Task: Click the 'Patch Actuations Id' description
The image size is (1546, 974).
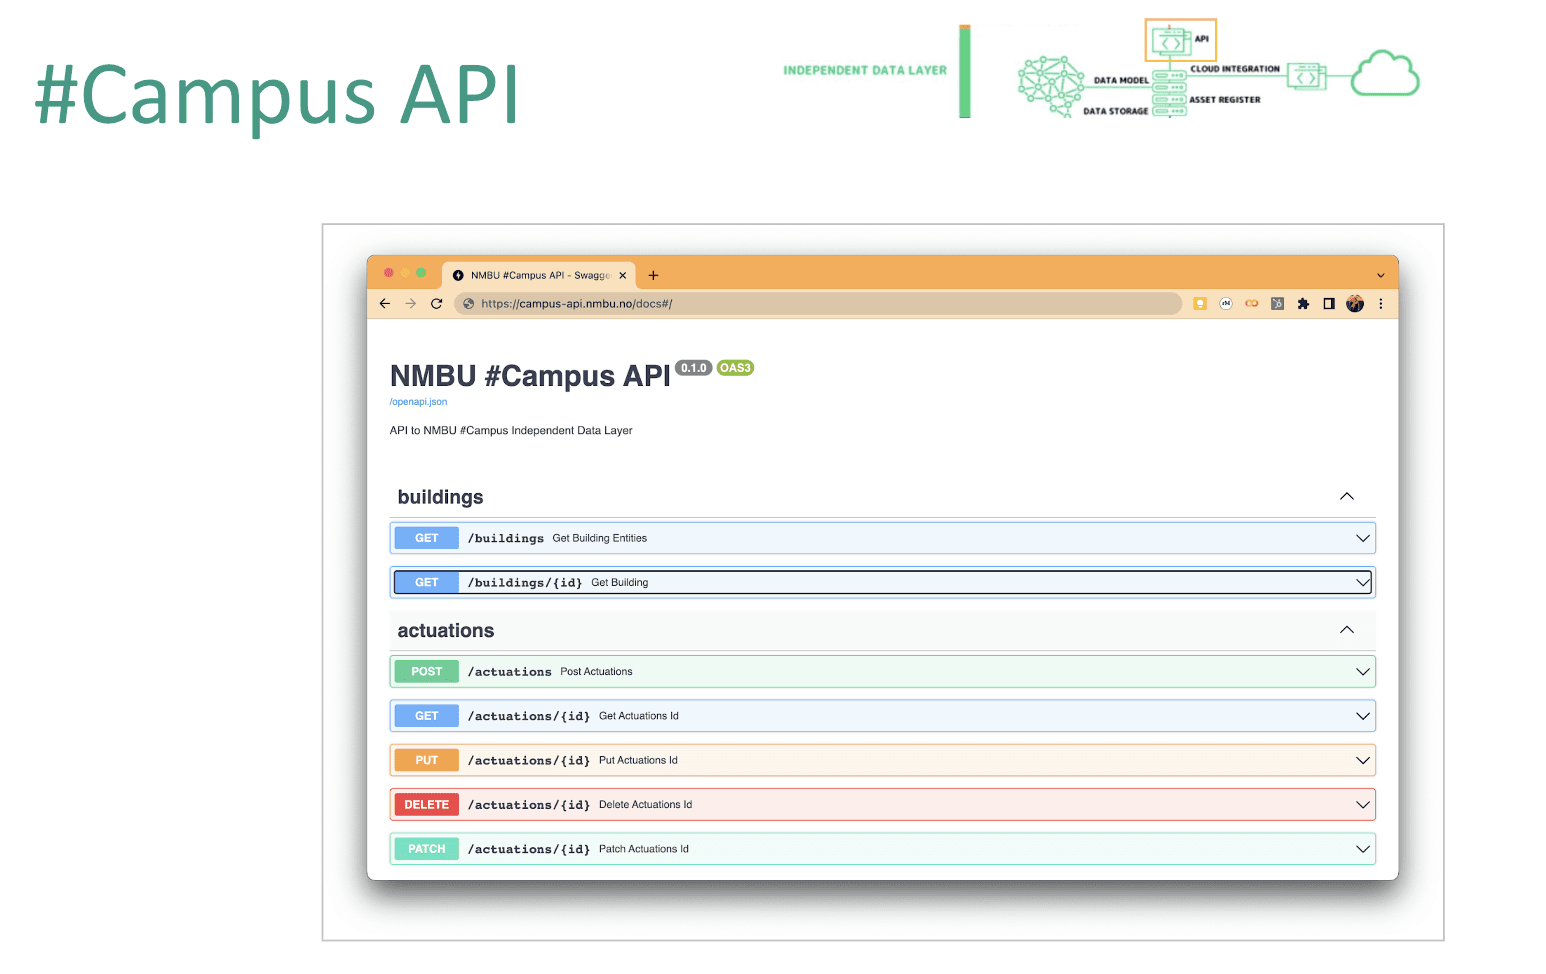Action: [644, 849]
